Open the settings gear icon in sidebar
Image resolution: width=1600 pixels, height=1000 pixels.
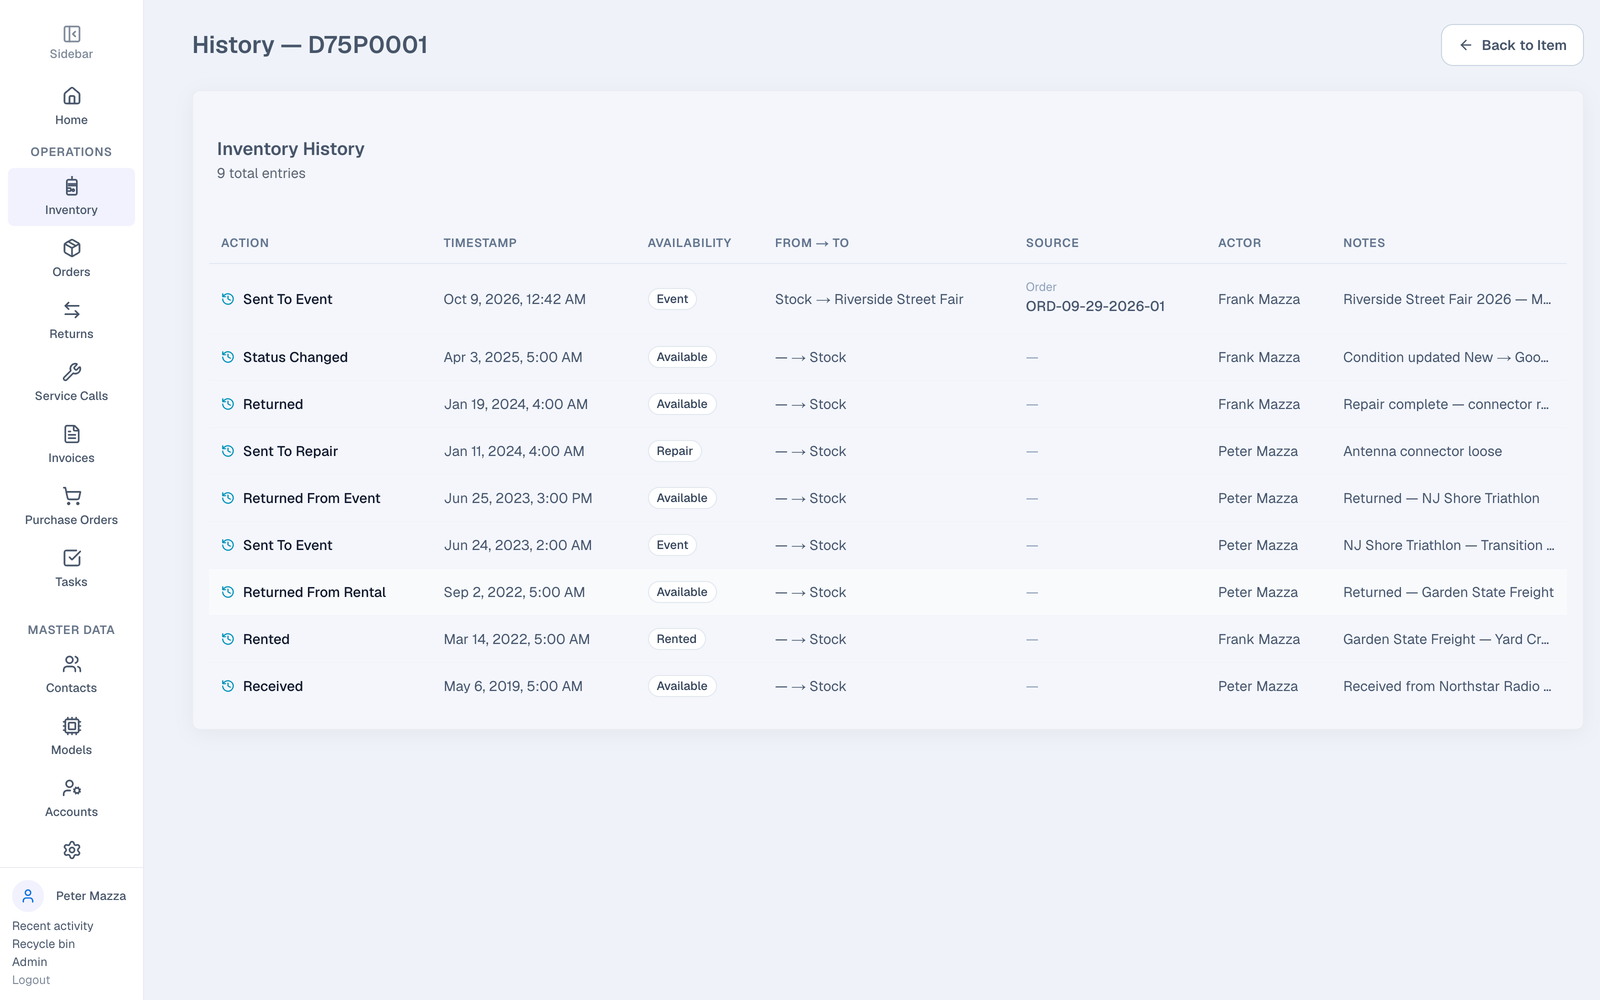[71, 850]
